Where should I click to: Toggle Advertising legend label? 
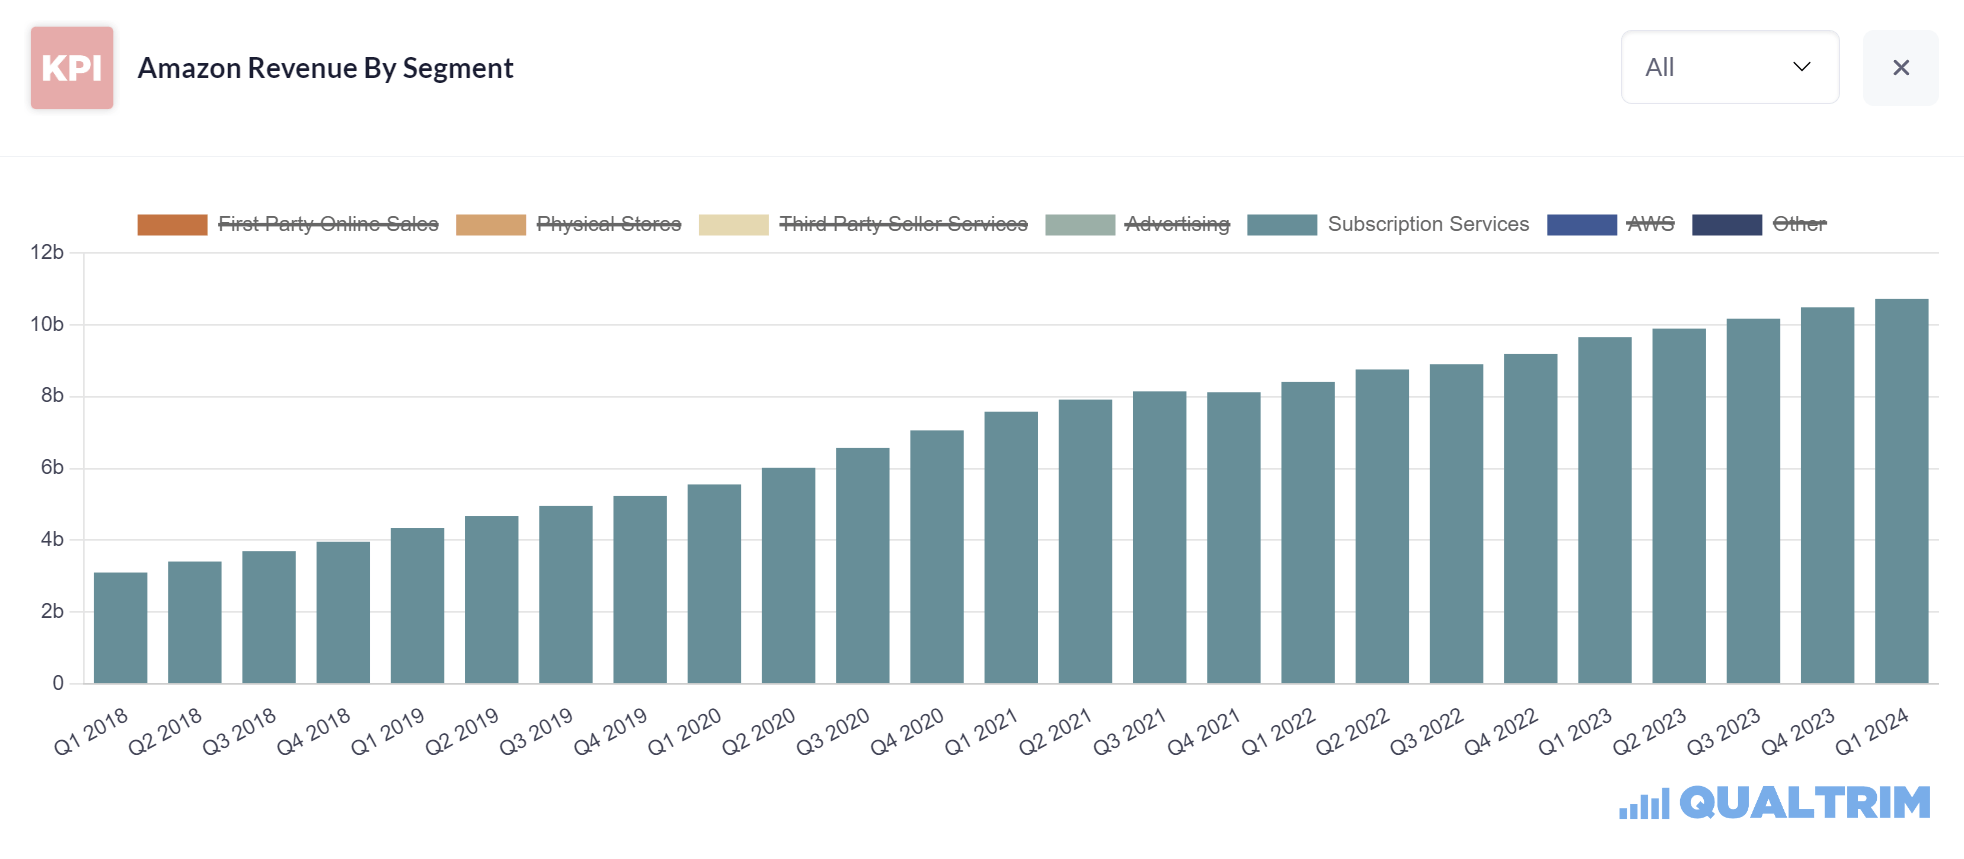[x=1177, y=224]
